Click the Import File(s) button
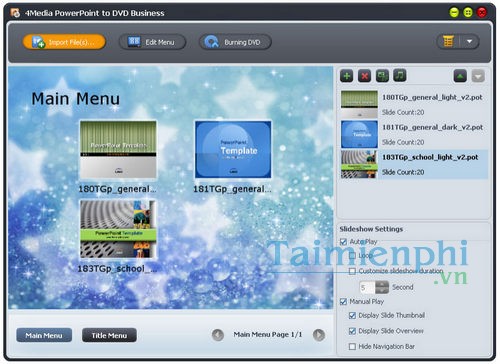This screenshot has height=364, width=500. [64, 42]
